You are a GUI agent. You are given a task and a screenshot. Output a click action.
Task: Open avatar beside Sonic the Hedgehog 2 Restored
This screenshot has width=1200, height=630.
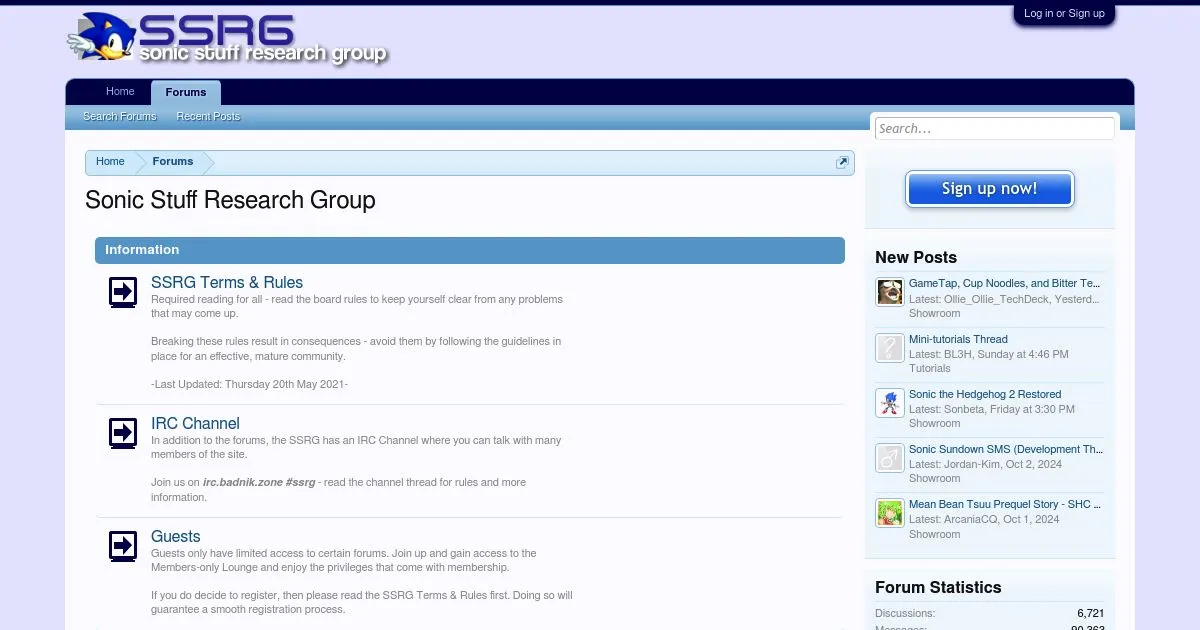[x=889, y=402]
